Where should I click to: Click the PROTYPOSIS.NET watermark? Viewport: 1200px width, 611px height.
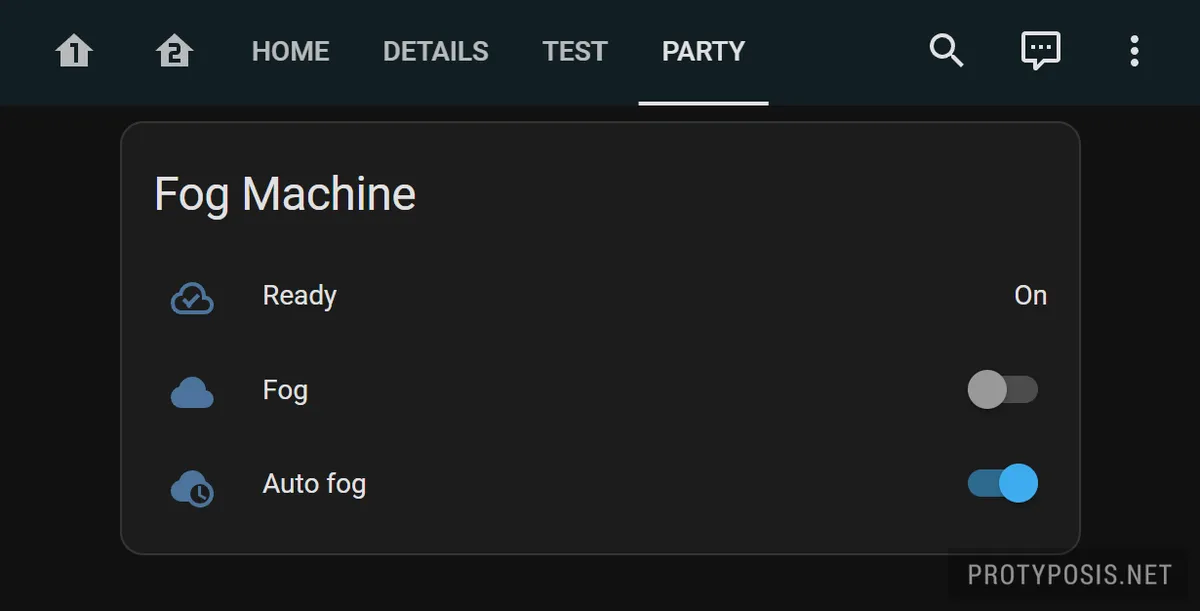tap(1068, 575)
